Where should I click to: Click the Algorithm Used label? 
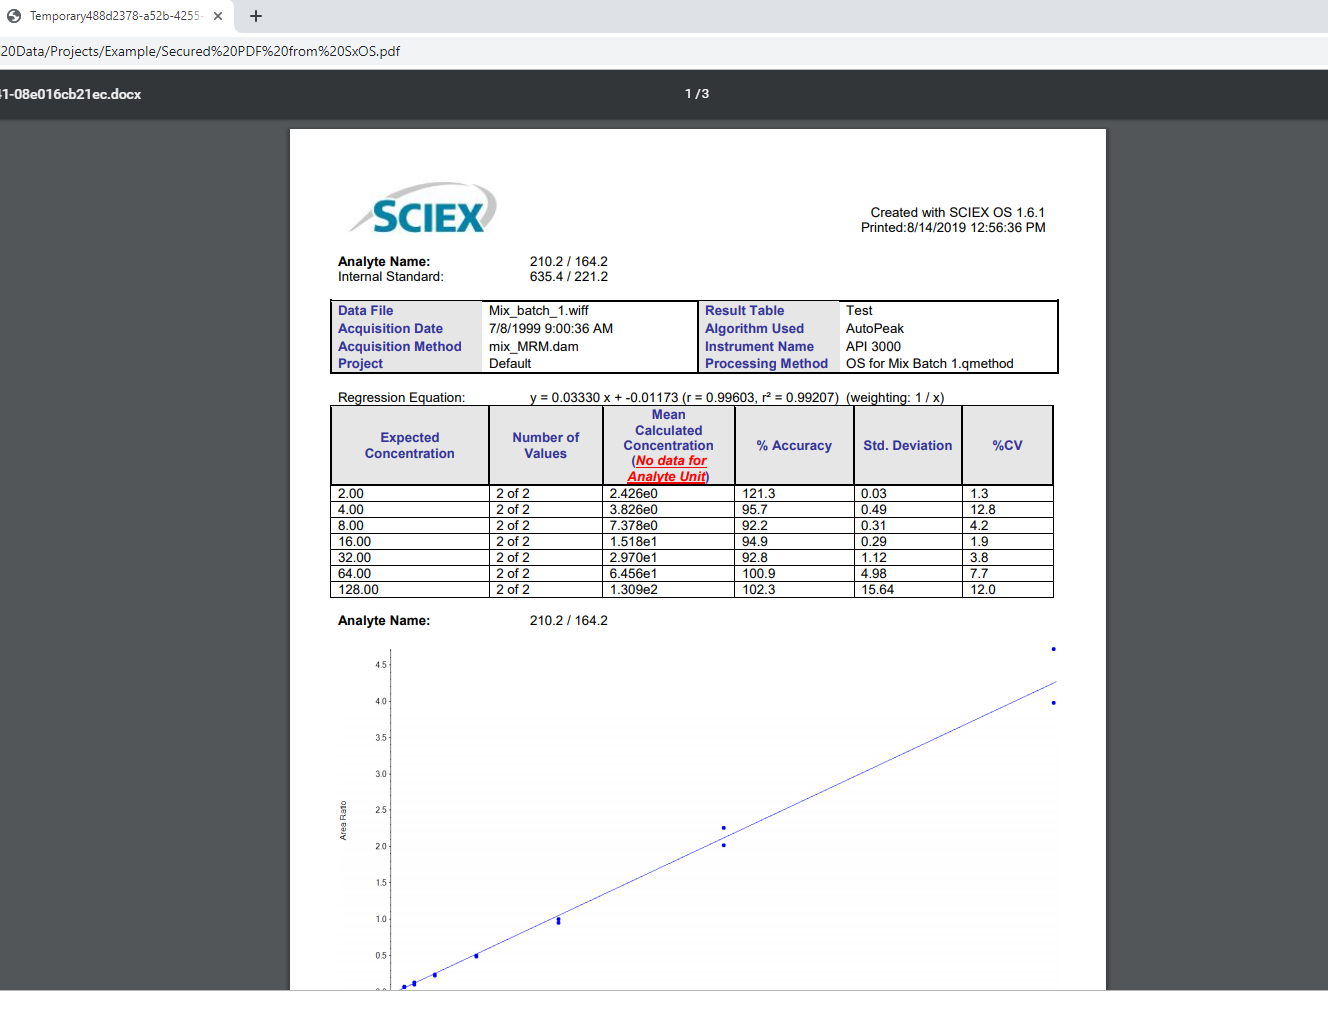[754, 328]
